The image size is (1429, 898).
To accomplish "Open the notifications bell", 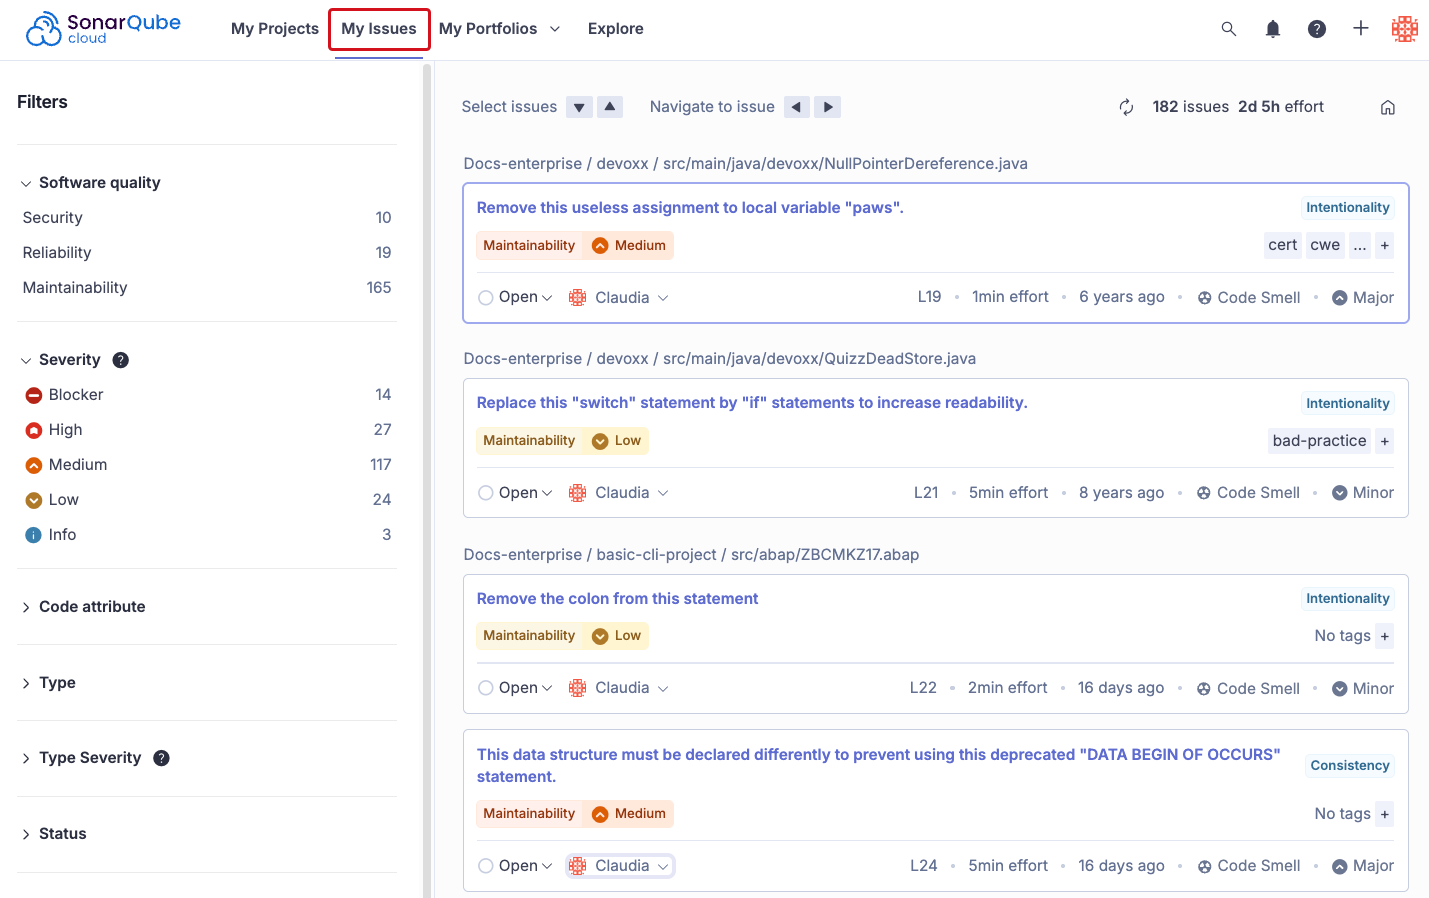I will 1273,29.
